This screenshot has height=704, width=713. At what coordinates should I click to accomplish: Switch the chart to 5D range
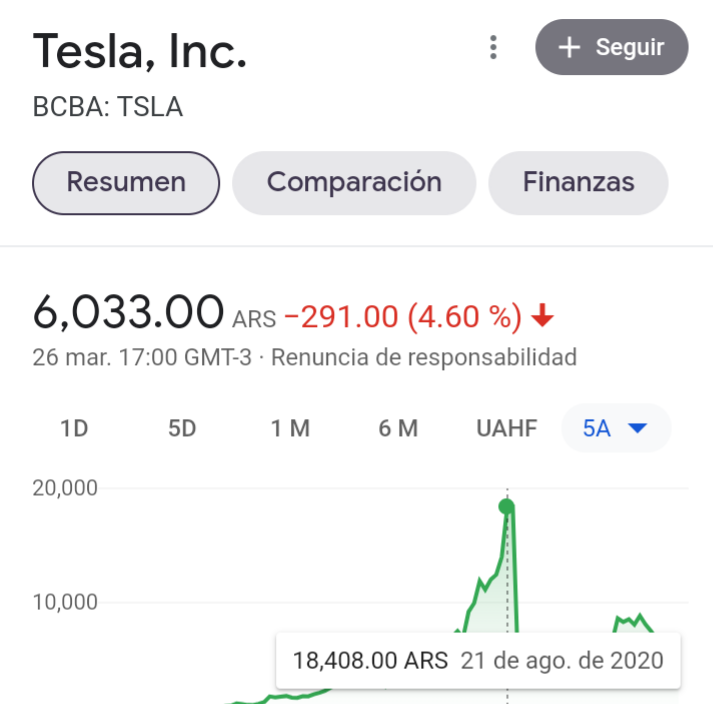182,429
